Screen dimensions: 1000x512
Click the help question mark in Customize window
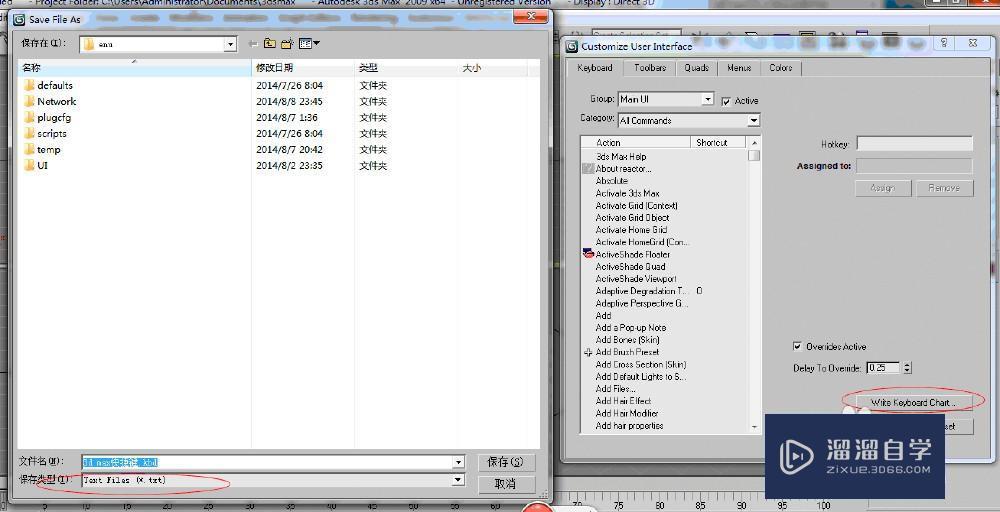(x=944, y=43)
